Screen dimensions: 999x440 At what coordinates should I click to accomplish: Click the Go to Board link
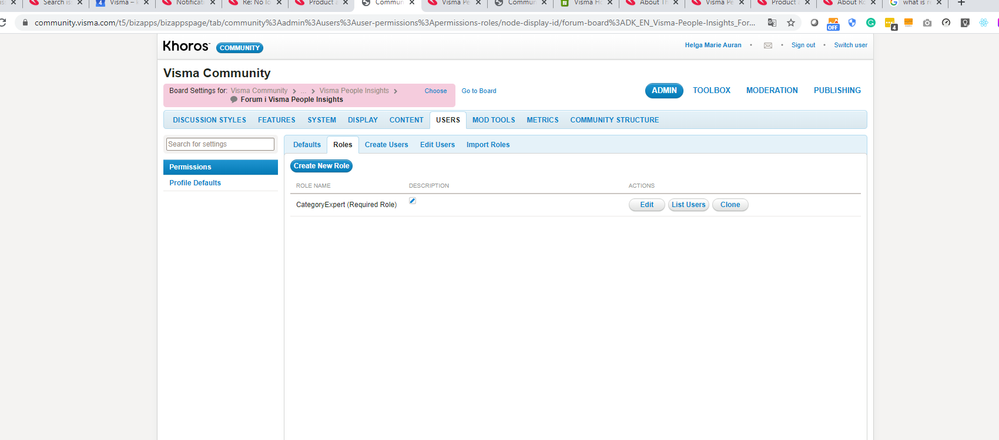pyautogui.click(x=479, y=91)
